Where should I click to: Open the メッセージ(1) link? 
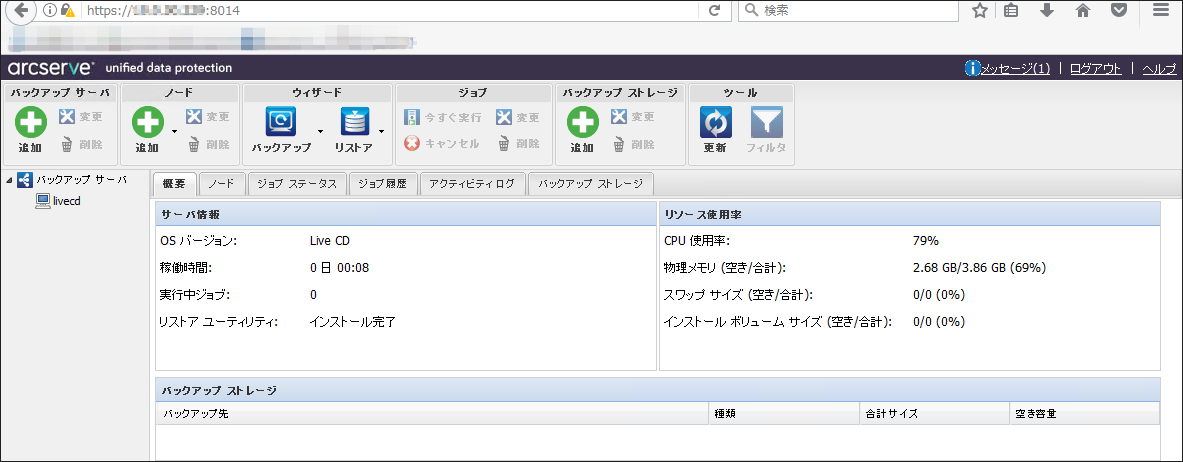click(1008, 69)
